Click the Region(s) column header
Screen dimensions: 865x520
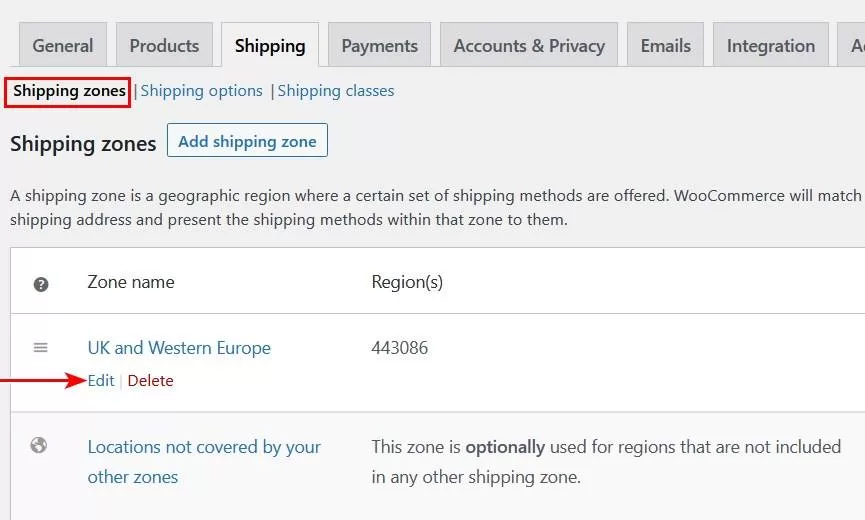407,282
